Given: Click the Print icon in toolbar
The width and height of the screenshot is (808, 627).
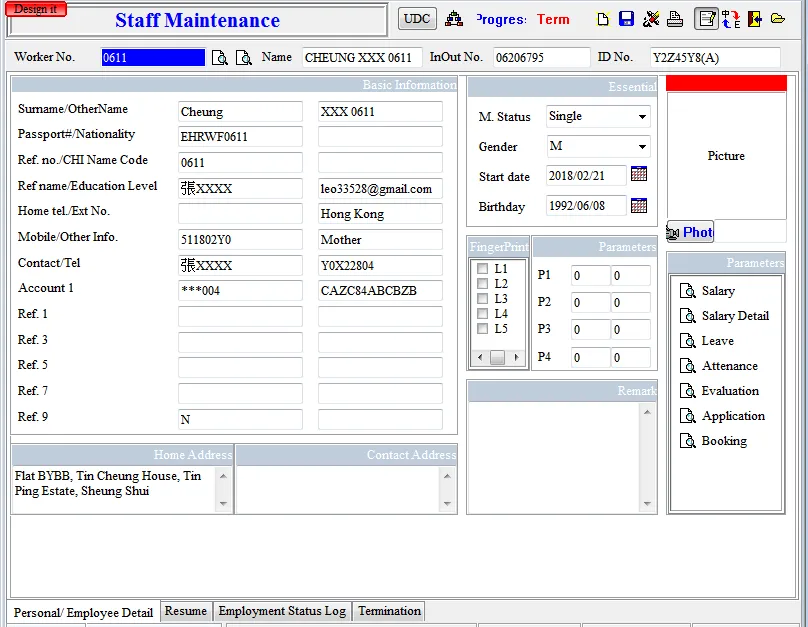Looking at the screenshot, I should coord(675,19).
